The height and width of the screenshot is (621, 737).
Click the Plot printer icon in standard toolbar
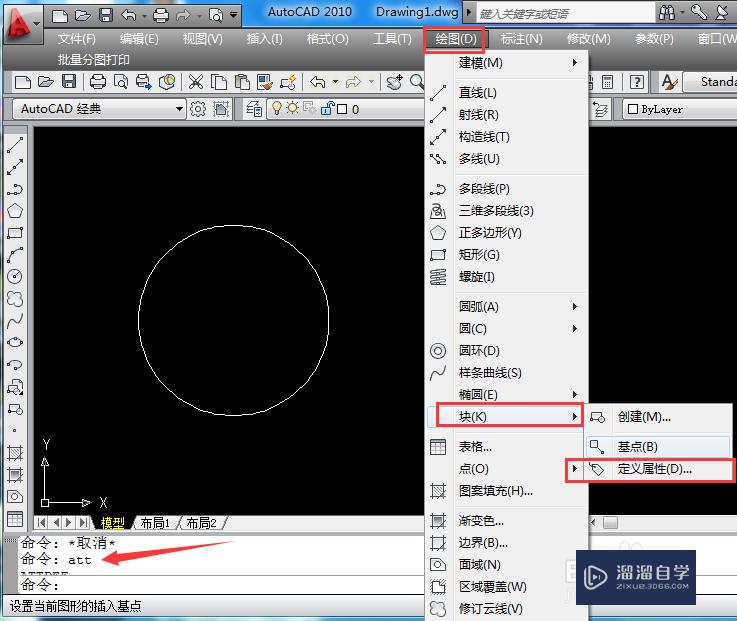97,82
